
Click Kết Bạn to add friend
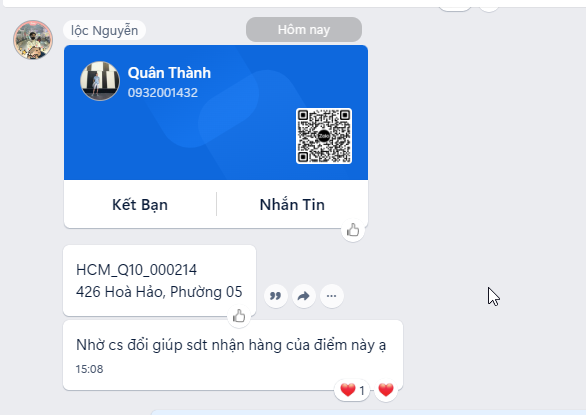tap(140, 205)
